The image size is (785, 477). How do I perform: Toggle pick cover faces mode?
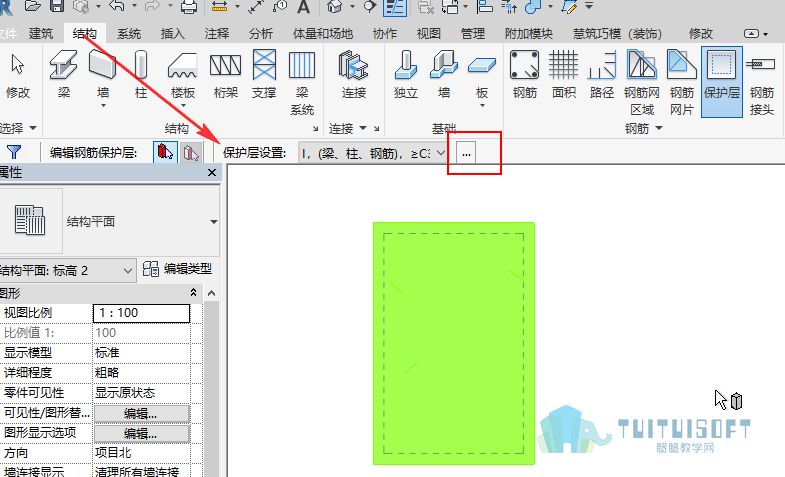191,152
